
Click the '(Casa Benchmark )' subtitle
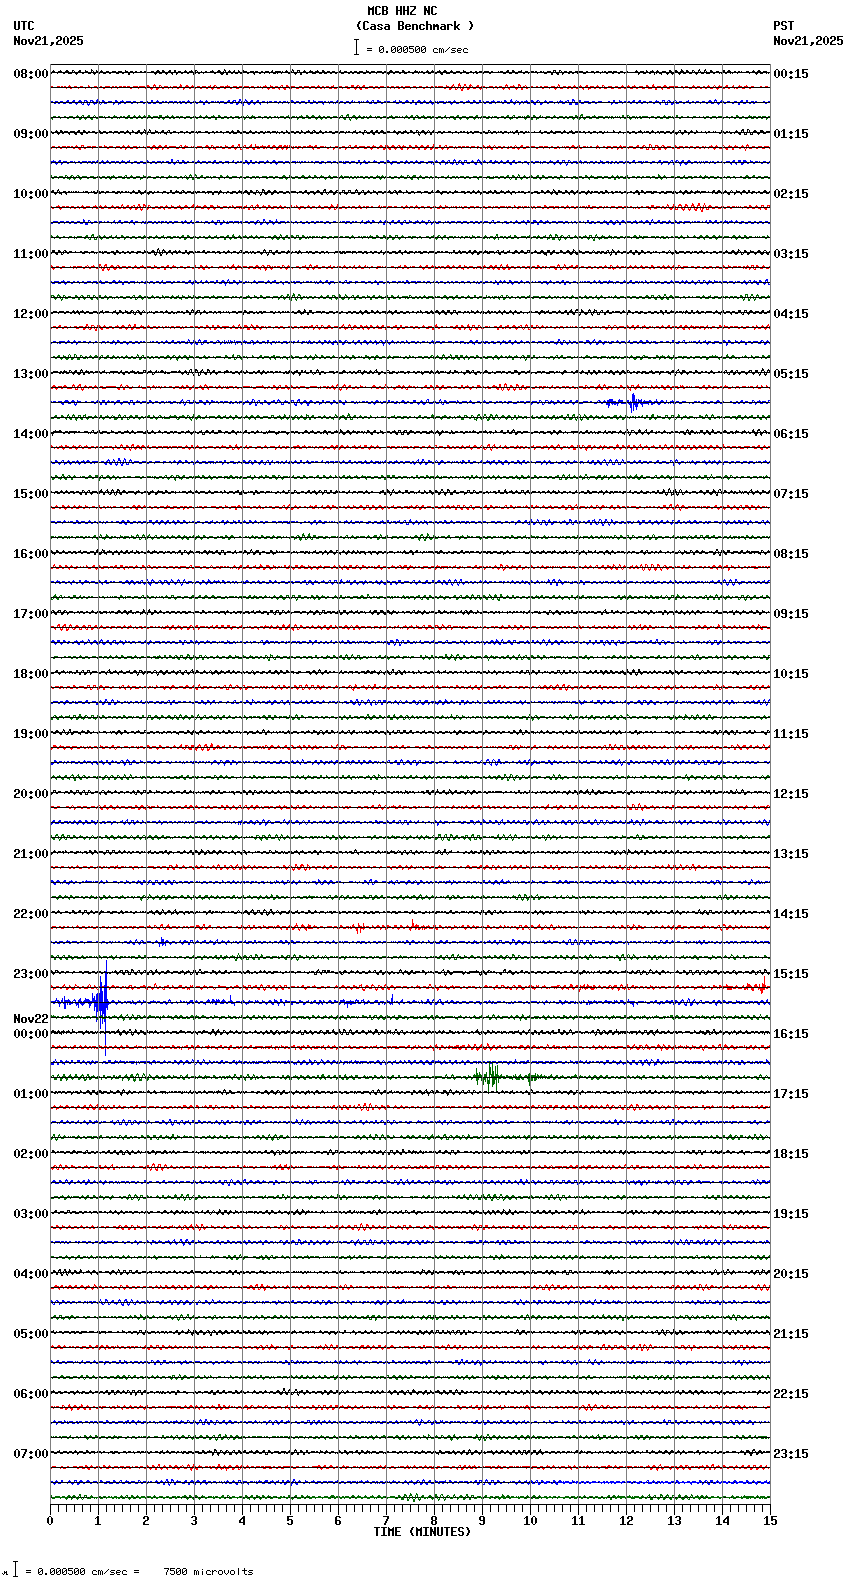pyautogui.click(x=415, y=26)
